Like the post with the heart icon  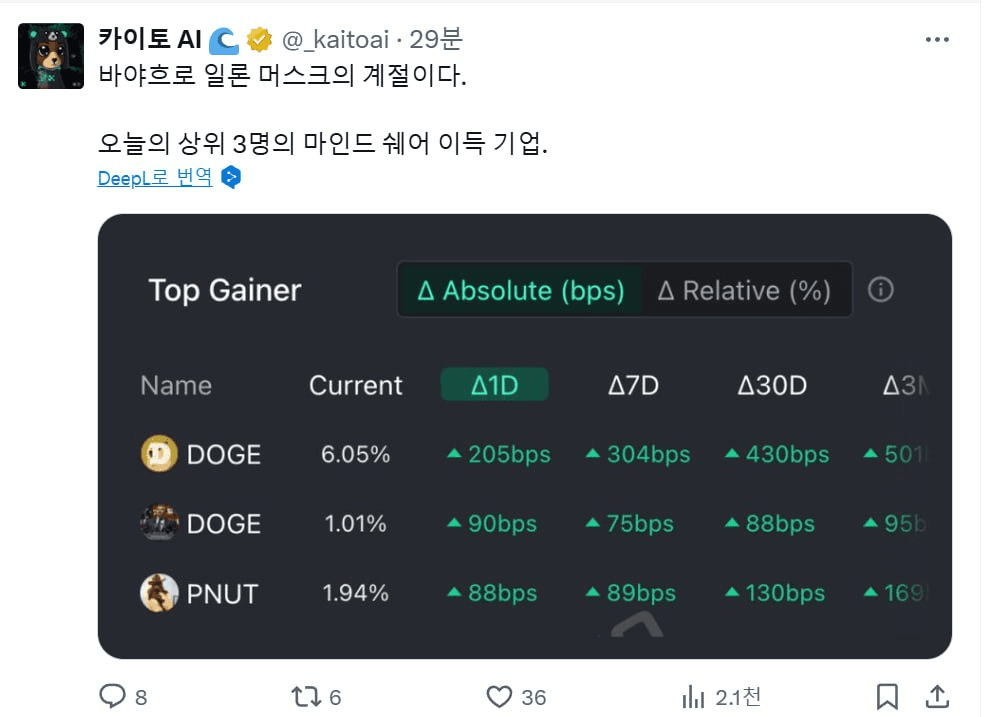(499, 696)
